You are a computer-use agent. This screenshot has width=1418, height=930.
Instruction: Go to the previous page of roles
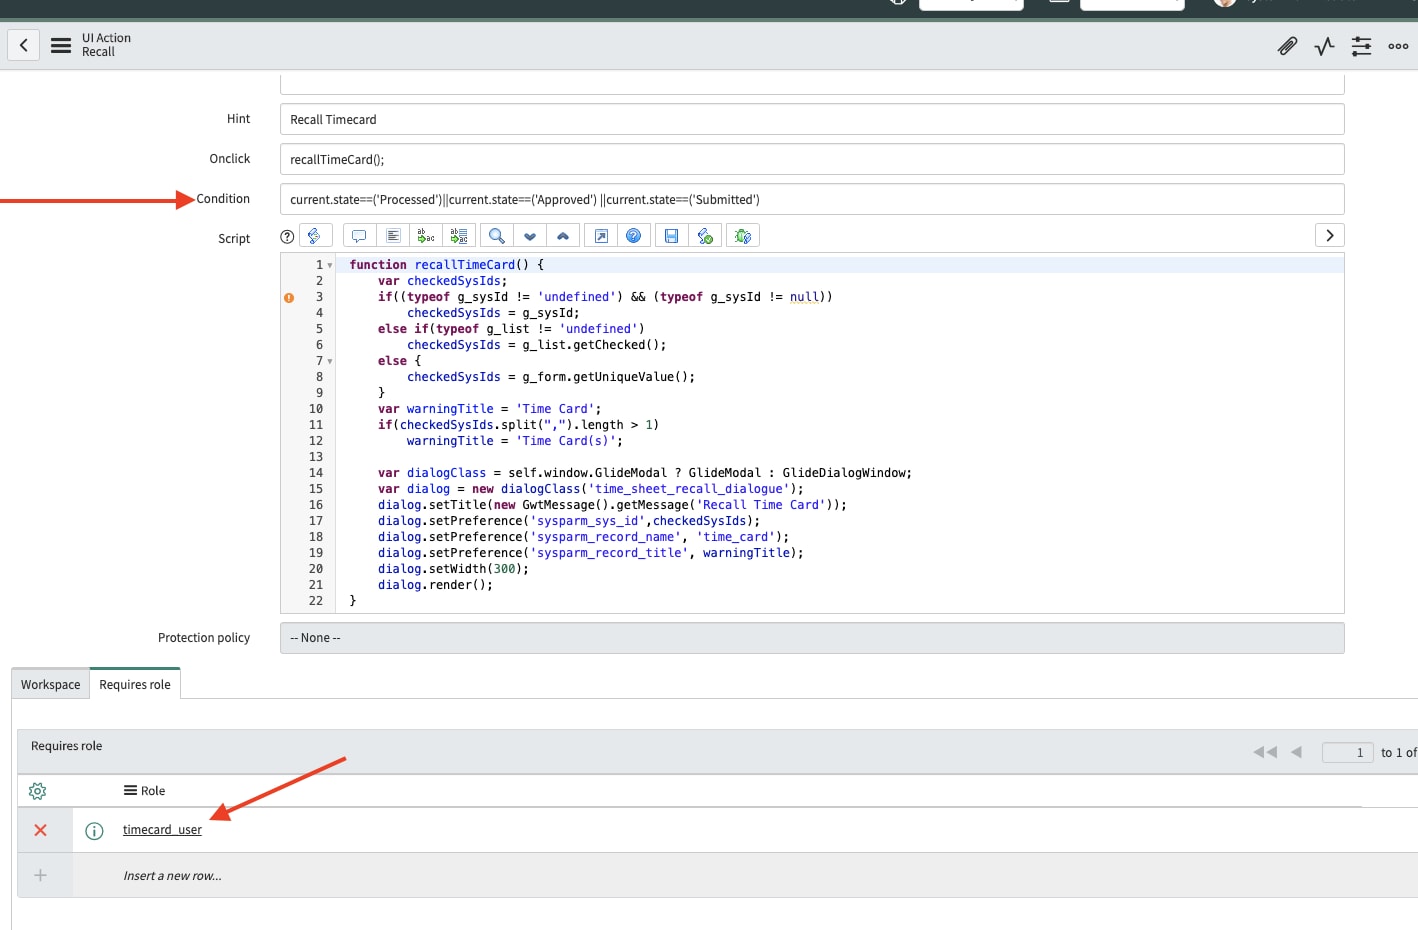click(1296, 752)
